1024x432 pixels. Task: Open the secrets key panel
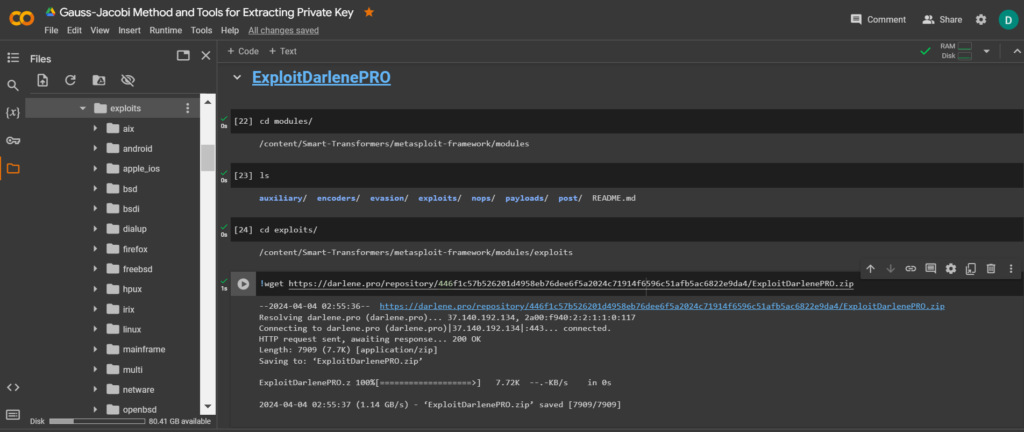[x=12, y=140]
